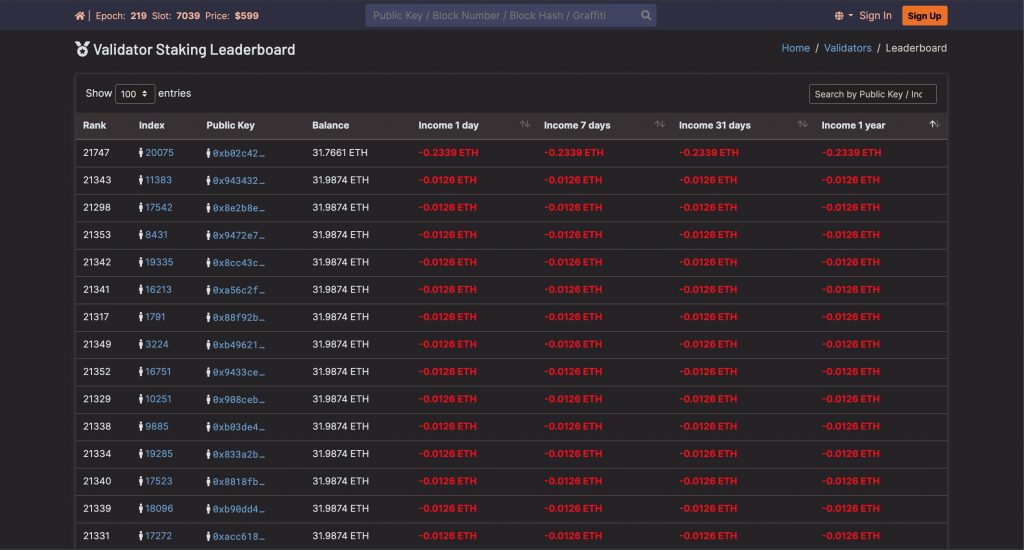Viewport: 1024px width, 550px height.
Task: Click the Slot 7039 indicator
Action: pos(176,16)
